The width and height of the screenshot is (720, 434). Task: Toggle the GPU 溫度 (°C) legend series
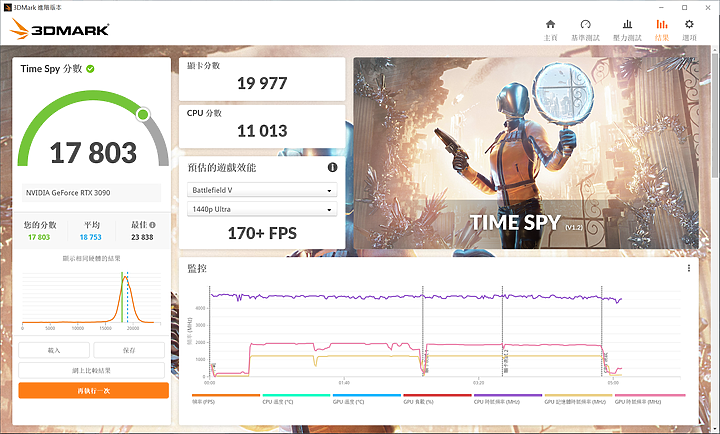click(367, 399)
